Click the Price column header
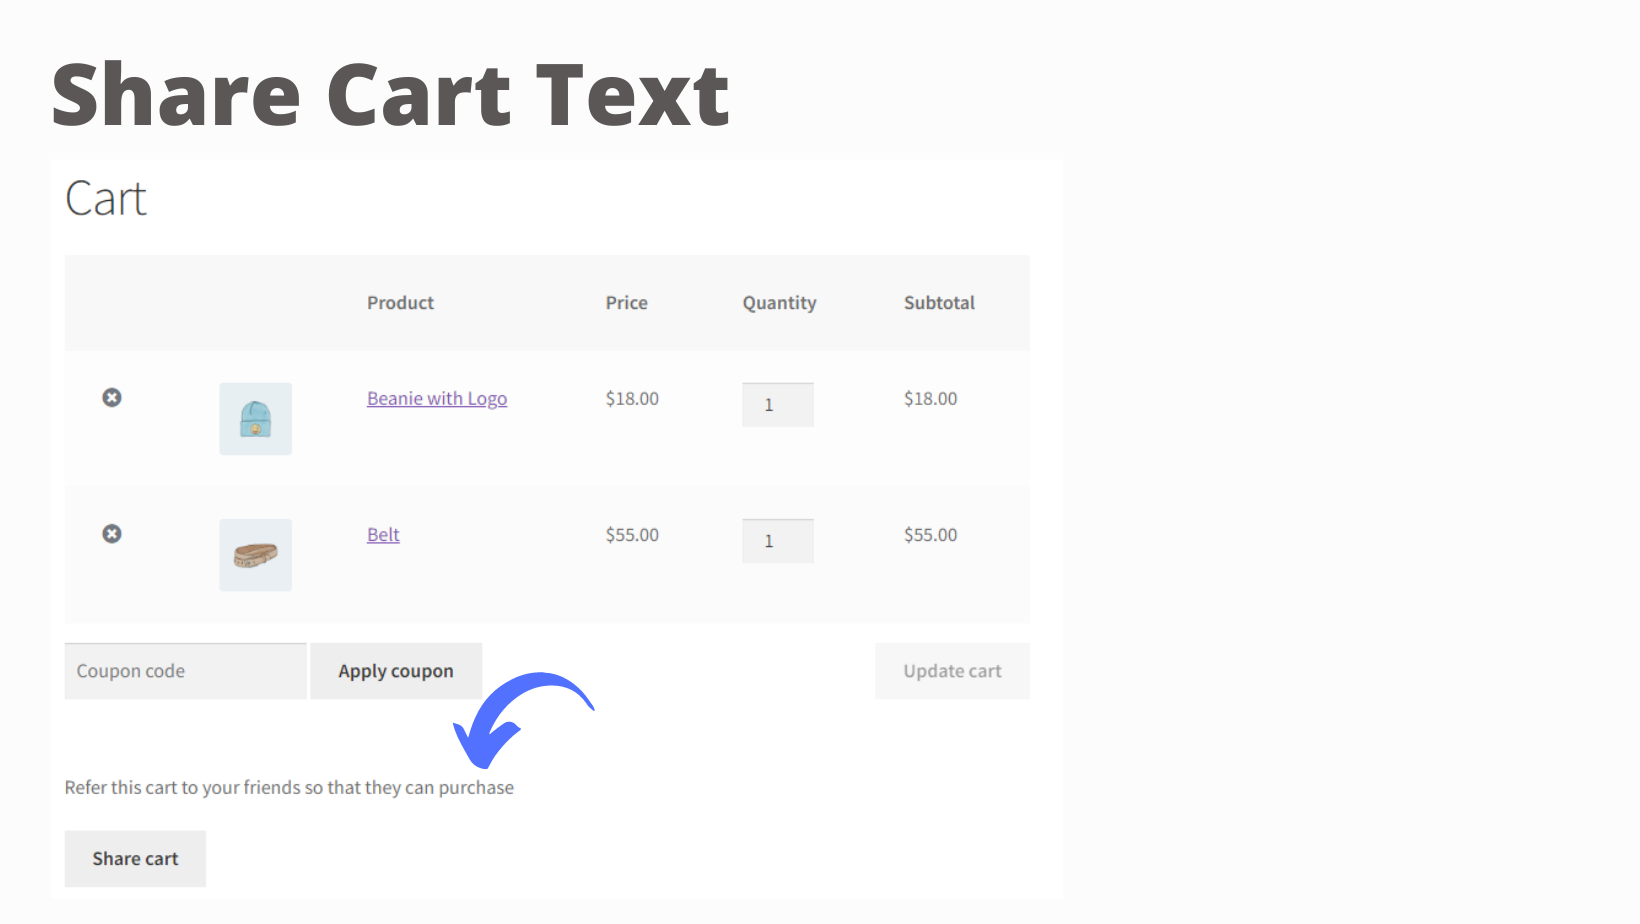 point(626,302)
